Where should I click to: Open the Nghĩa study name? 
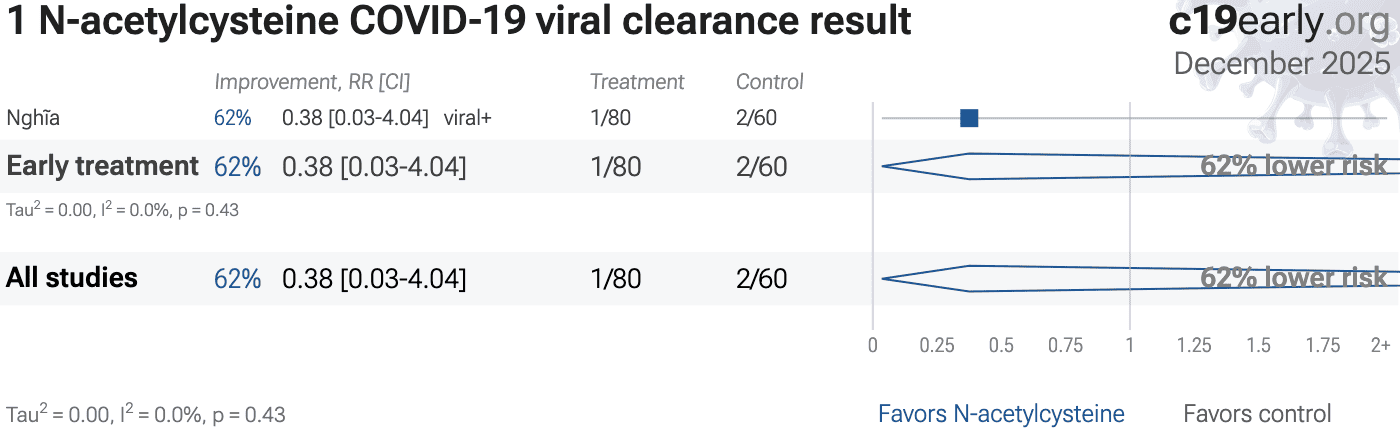(33, 118)
